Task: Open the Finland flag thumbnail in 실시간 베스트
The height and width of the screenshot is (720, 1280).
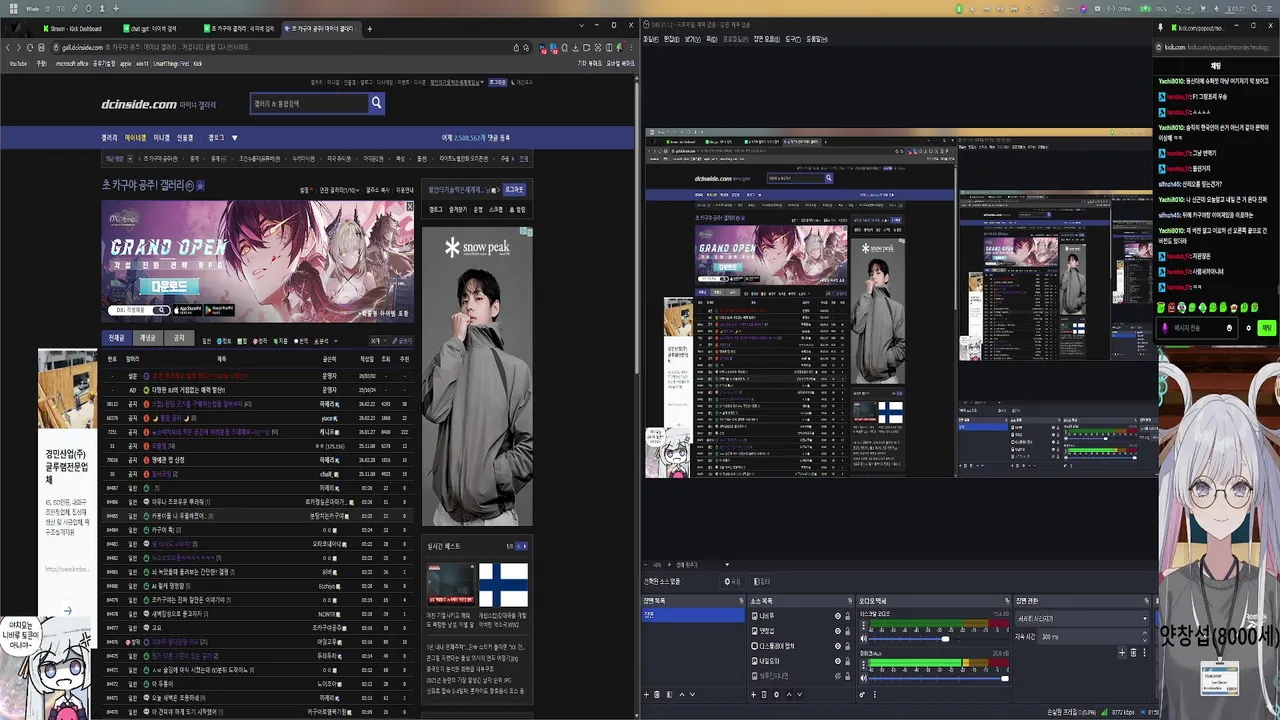Action: tap(503, 585)
